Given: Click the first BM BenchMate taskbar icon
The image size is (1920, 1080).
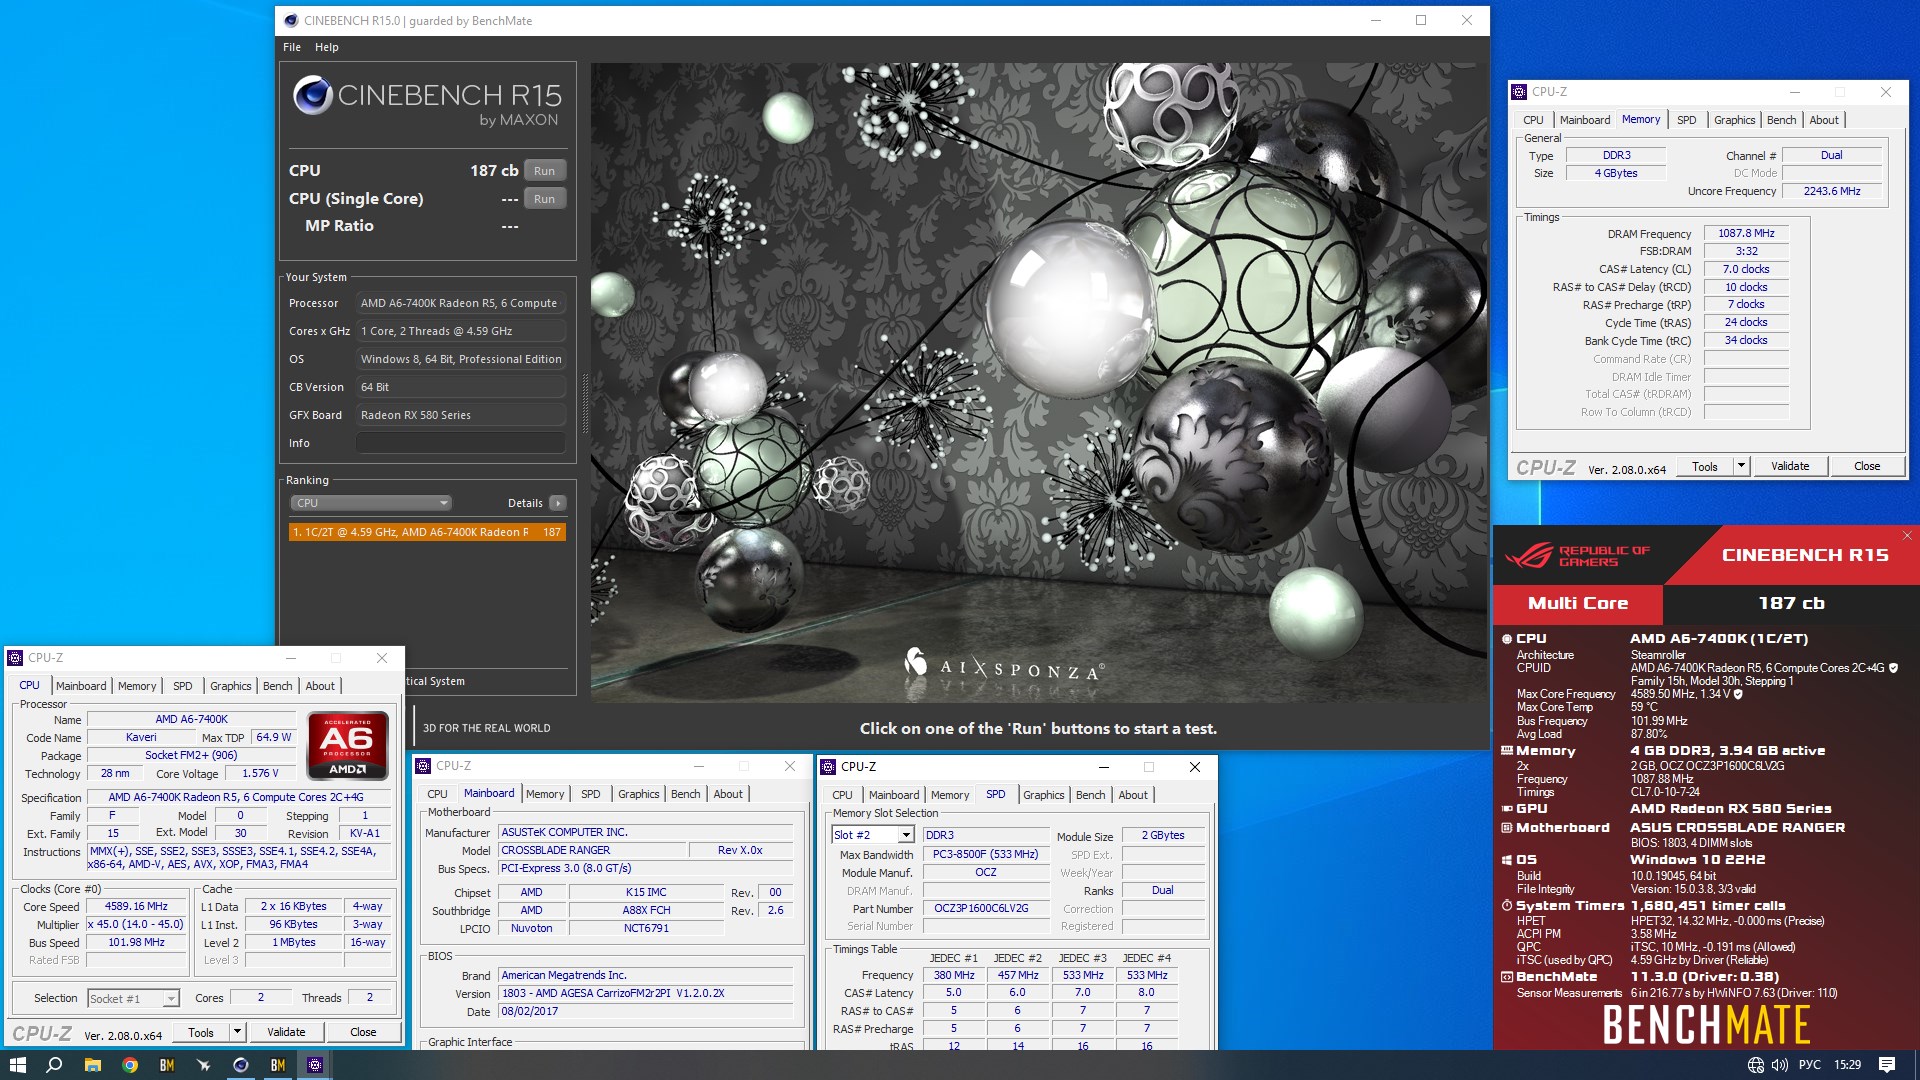Looking at the screenshot, I should [167, 1065].
